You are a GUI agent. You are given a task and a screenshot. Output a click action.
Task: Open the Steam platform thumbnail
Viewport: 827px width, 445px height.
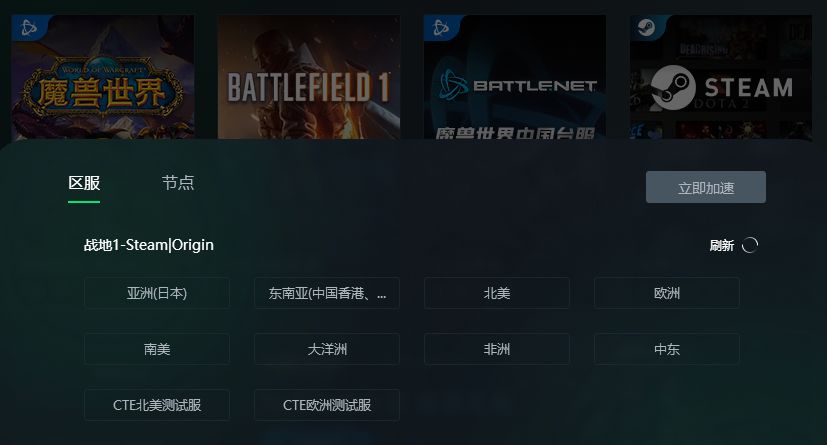[x=721, y=77]
